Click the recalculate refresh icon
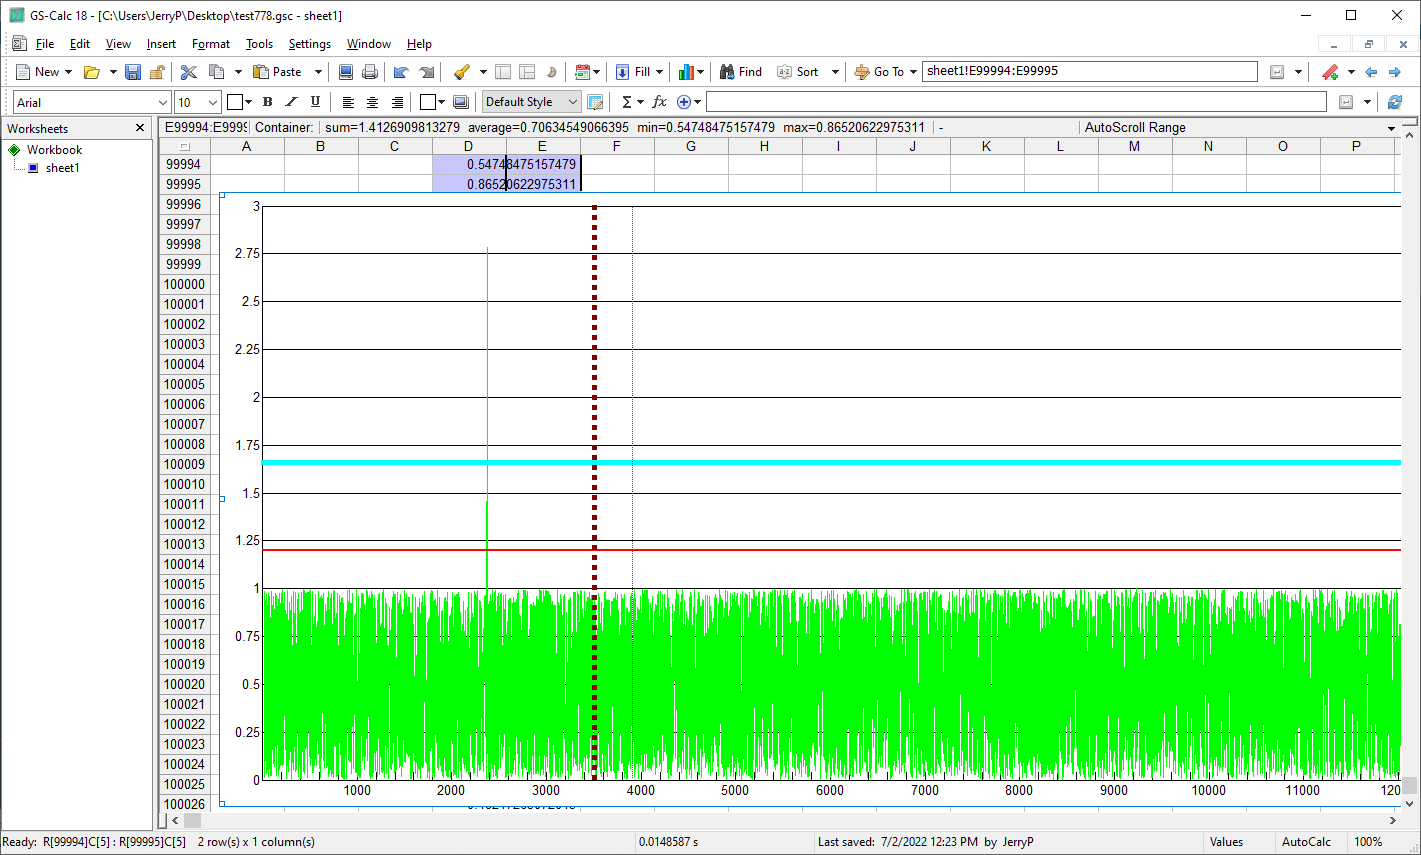1421x855 pixels. [1395, 102]
